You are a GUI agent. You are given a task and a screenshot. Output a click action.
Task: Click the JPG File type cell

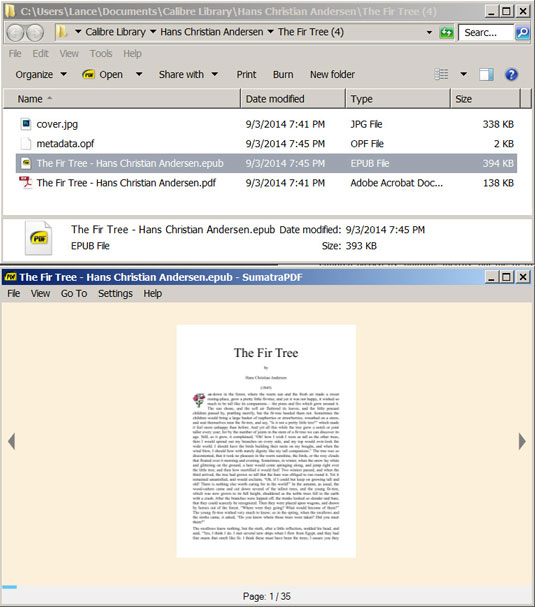(366, 124)
